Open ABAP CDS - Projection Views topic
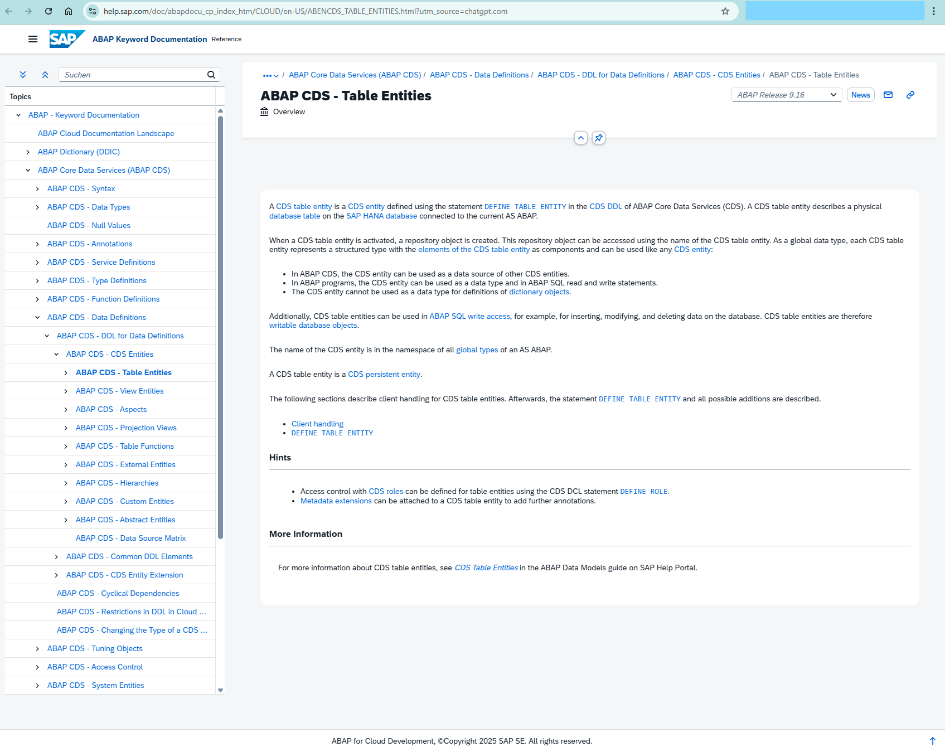Viewport: 945px width, 747px height. 126,428
